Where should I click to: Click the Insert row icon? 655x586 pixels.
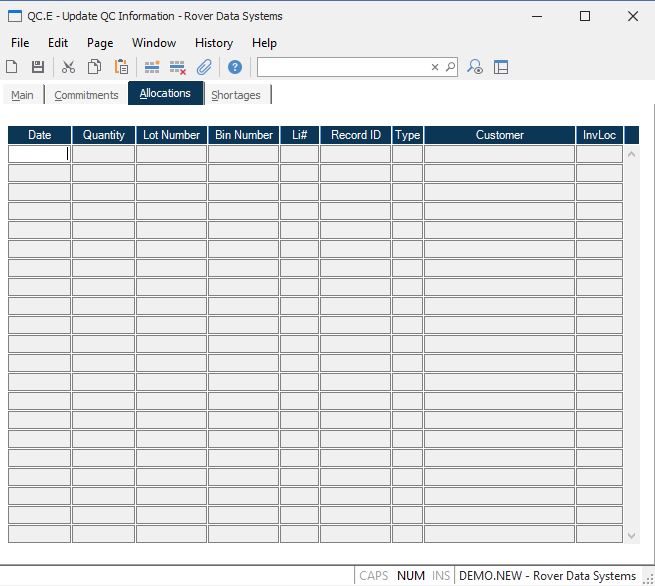(x=152, y=67)
